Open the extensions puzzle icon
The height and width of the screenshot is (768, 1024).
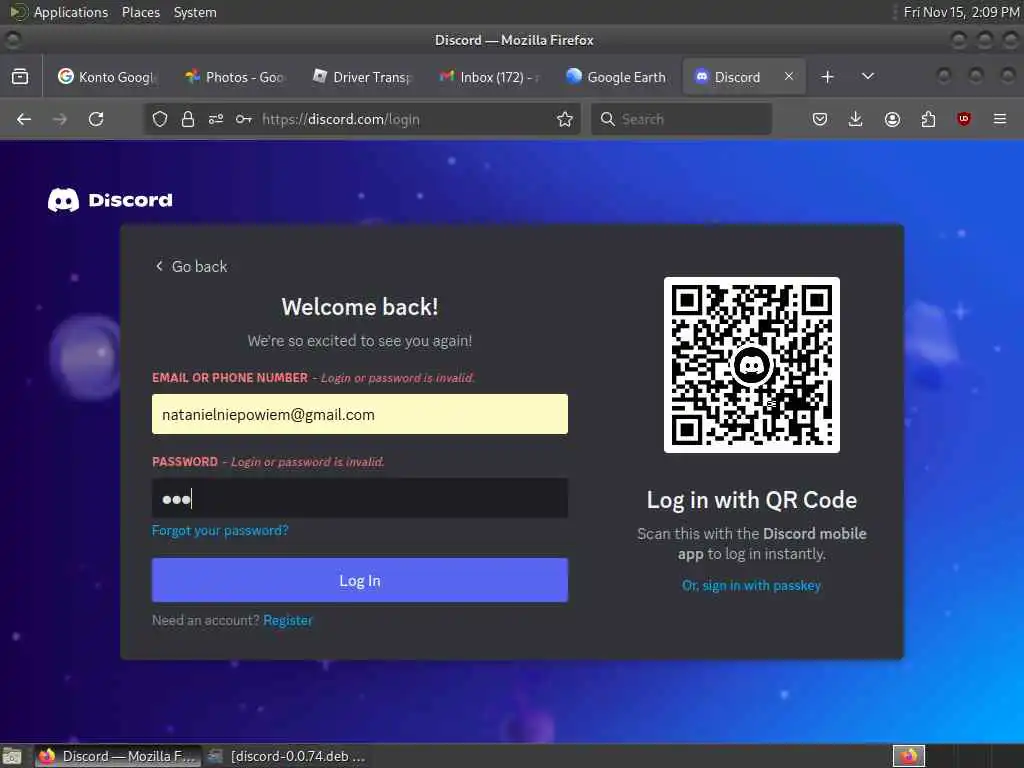click(928, 119)
